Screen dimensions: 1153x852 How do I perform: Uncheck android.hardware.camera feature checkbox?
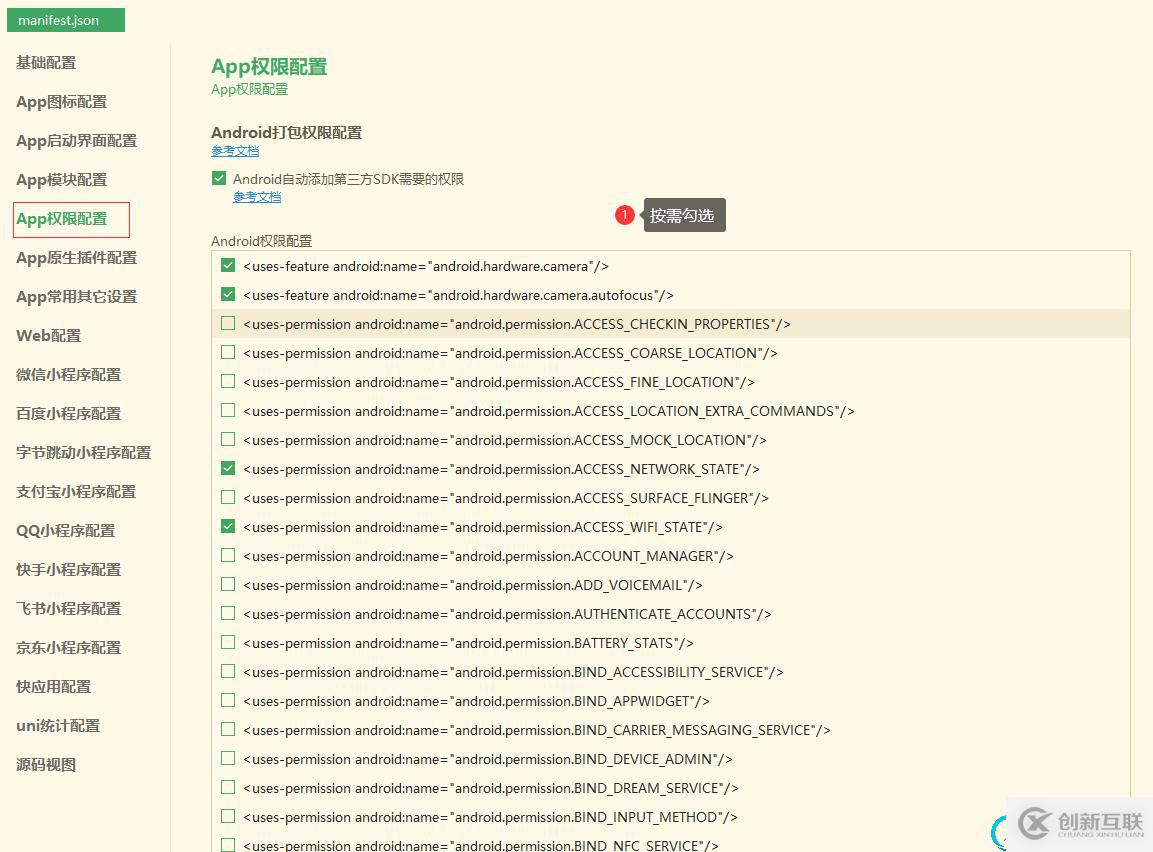pos(228,266)
